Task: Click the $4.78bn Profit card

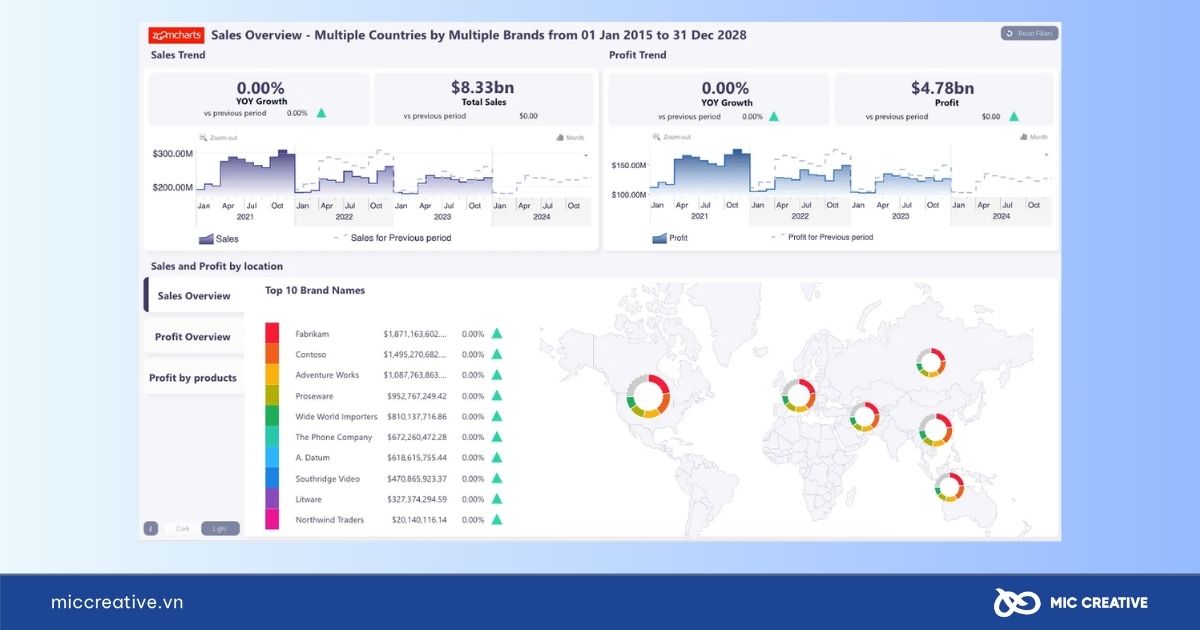Action: coord(944,99)
